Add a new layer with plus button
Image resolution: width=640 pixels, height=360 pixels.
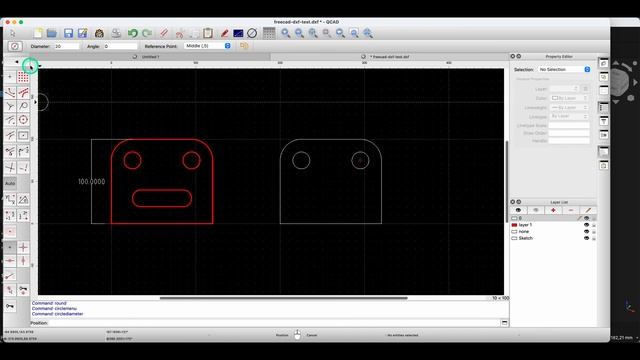coord(553,210)
